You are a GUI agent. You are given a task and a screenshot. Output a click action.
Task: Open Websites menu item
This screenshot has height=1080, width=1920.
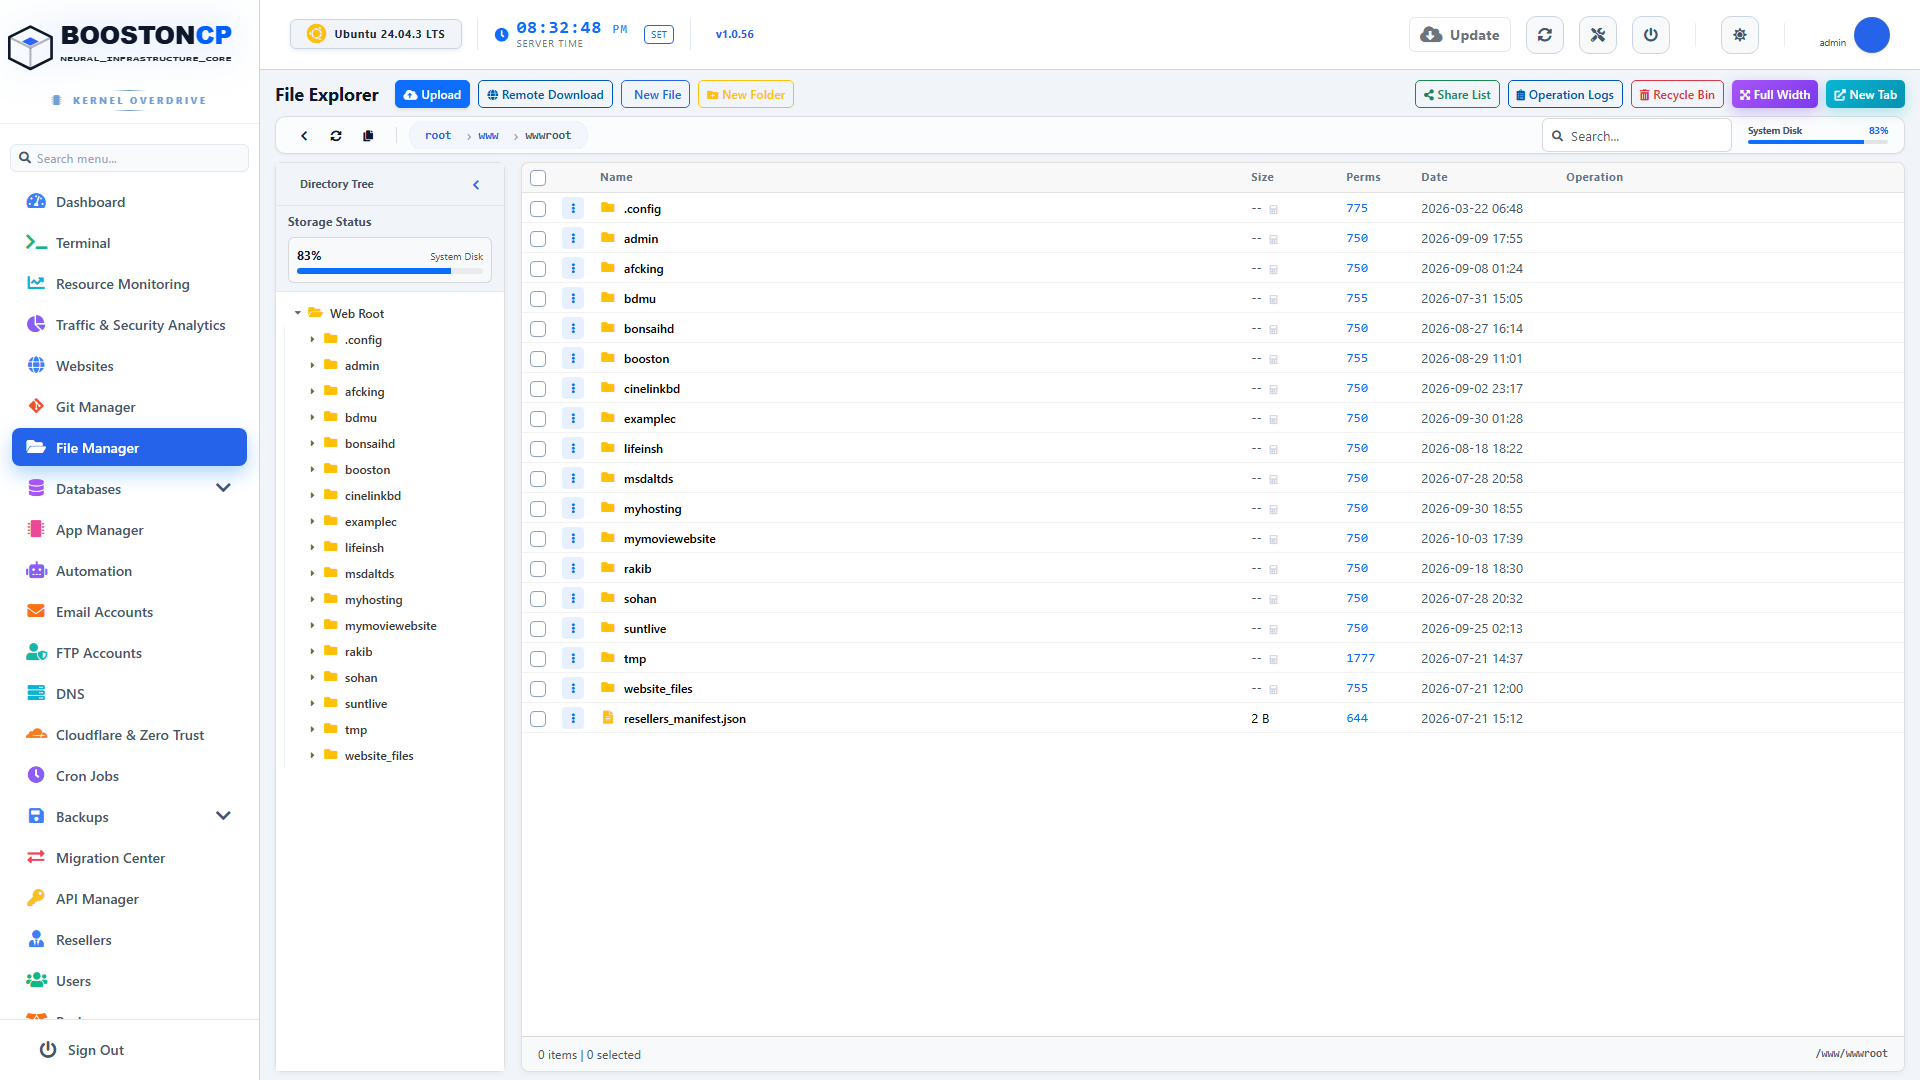pyautogui.click(x=129, y=366)
